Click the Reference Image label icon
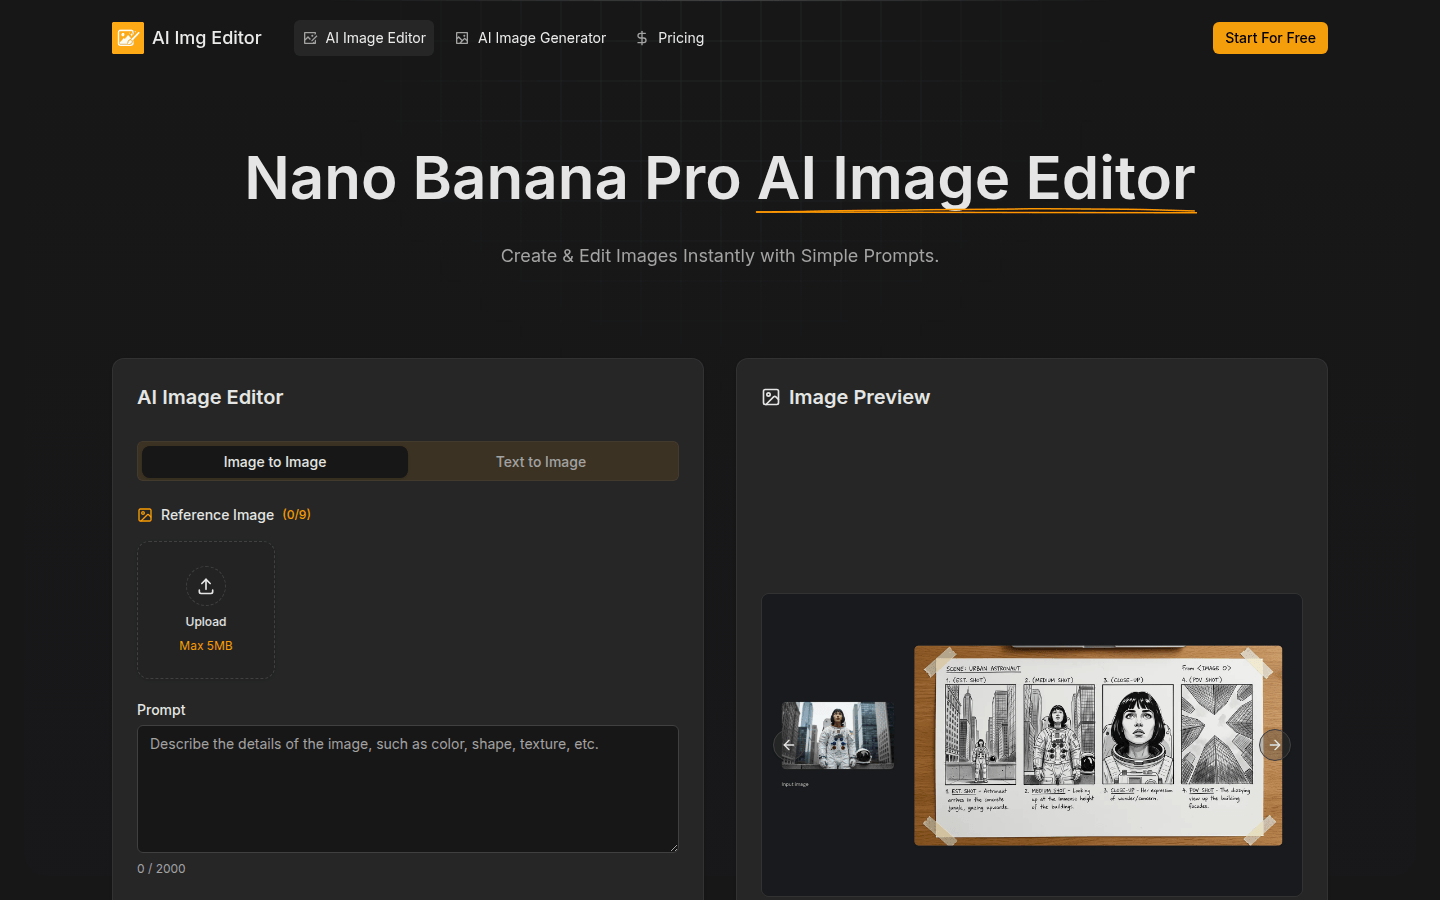 pyautogui.click(x=145, y=515)
